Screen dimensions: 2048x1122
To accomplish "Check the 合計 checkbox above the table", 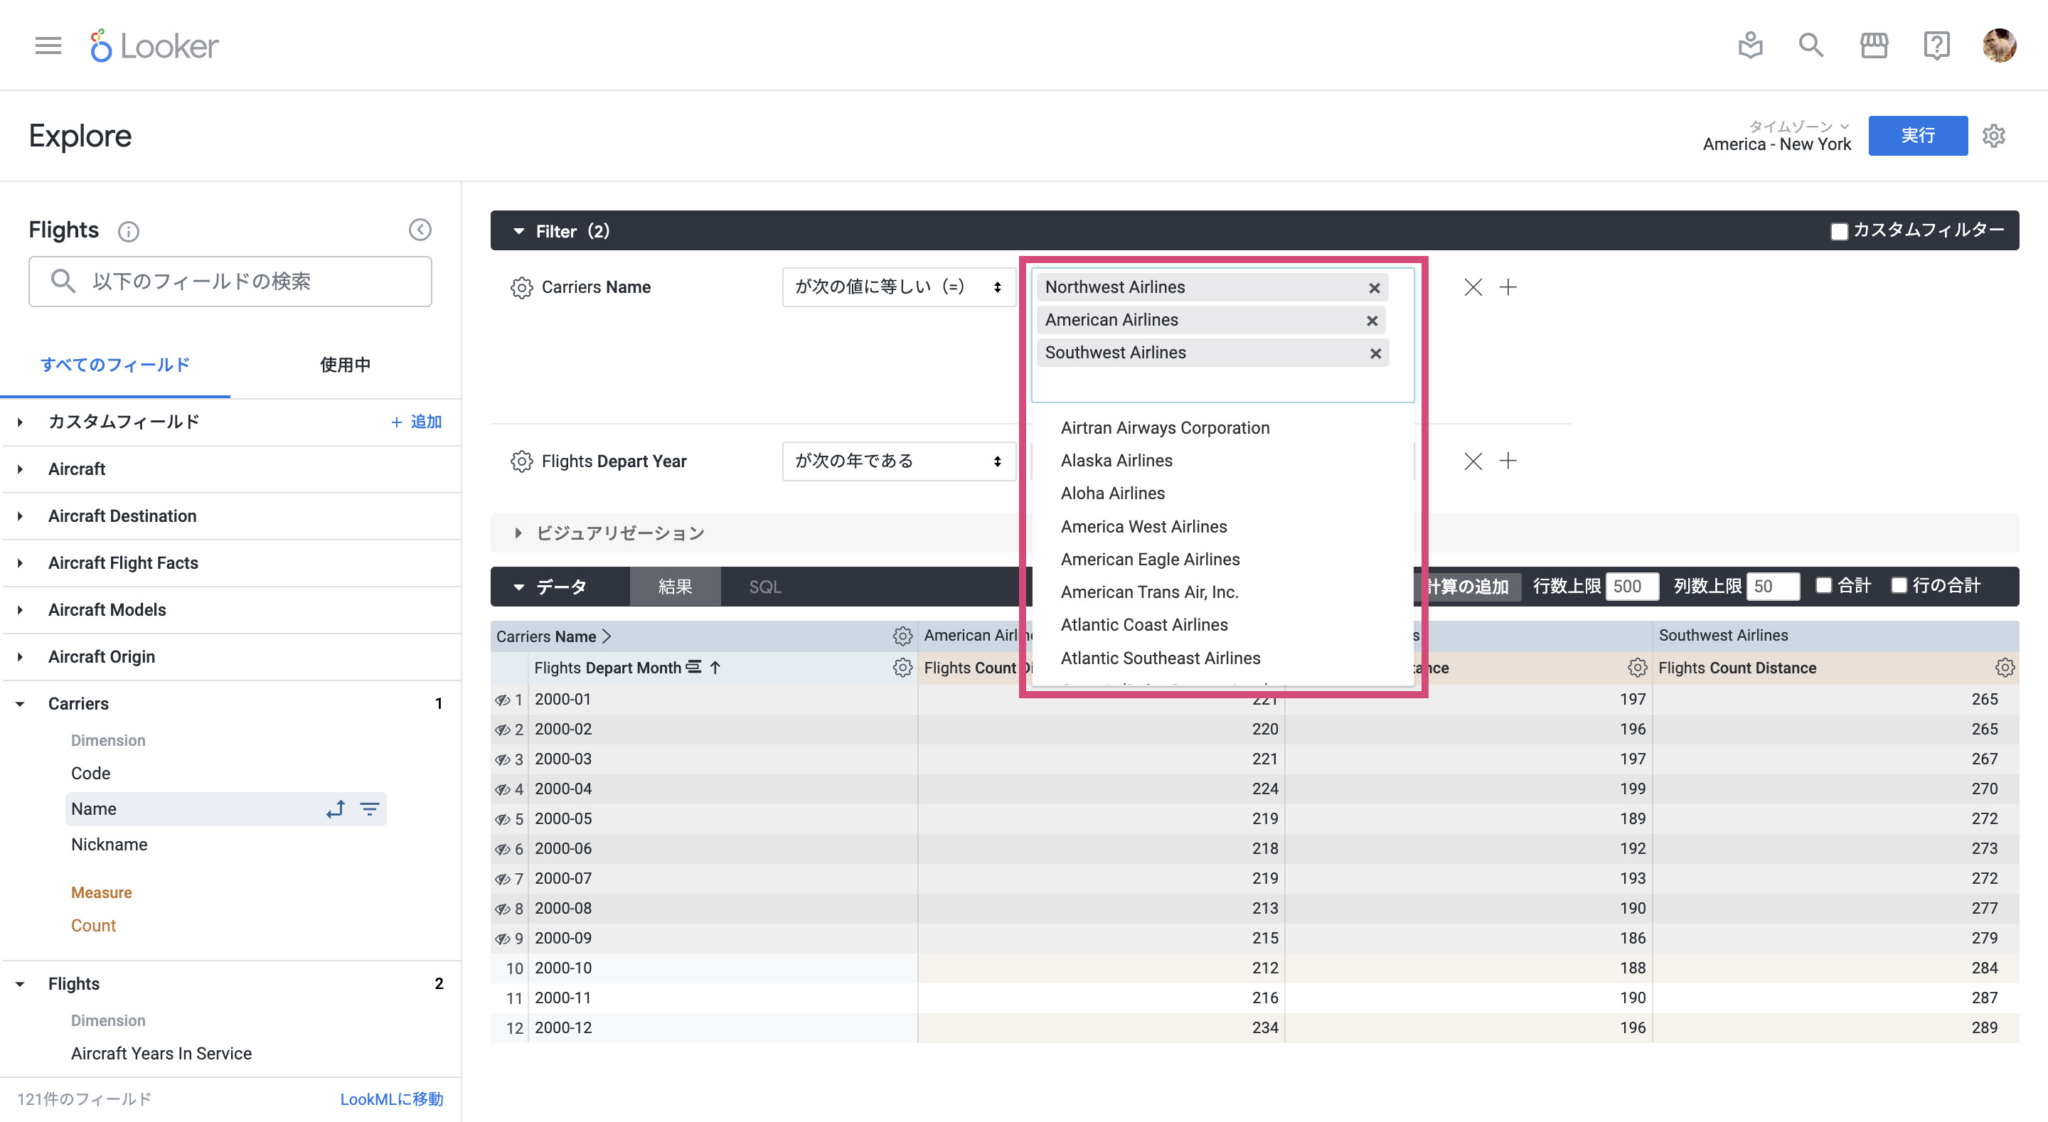I will (1824, 586).
